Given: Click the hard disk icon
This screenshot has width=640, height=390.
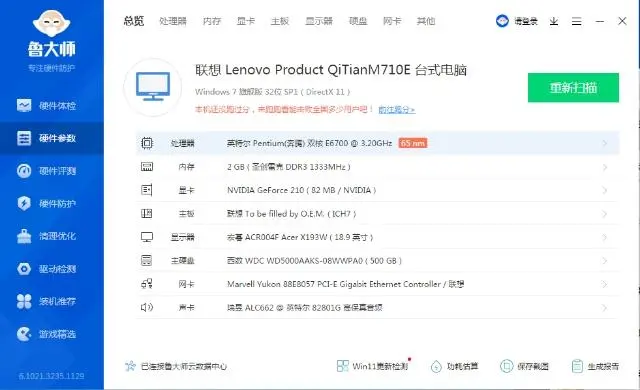Looking at the screenshot, I should 147,260.
